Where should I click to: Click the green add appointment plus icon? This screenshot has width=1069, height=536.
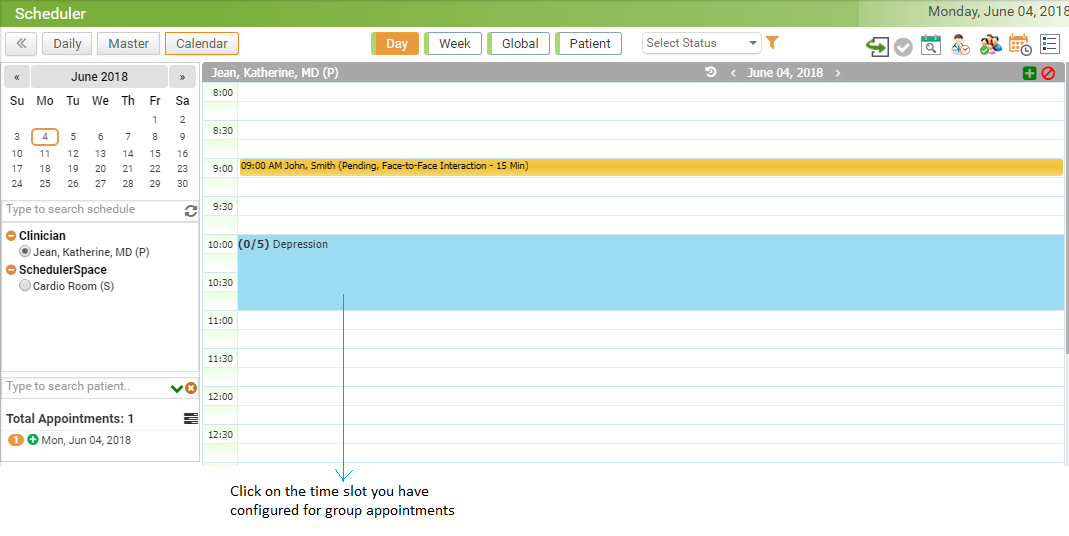(1030, 73)
